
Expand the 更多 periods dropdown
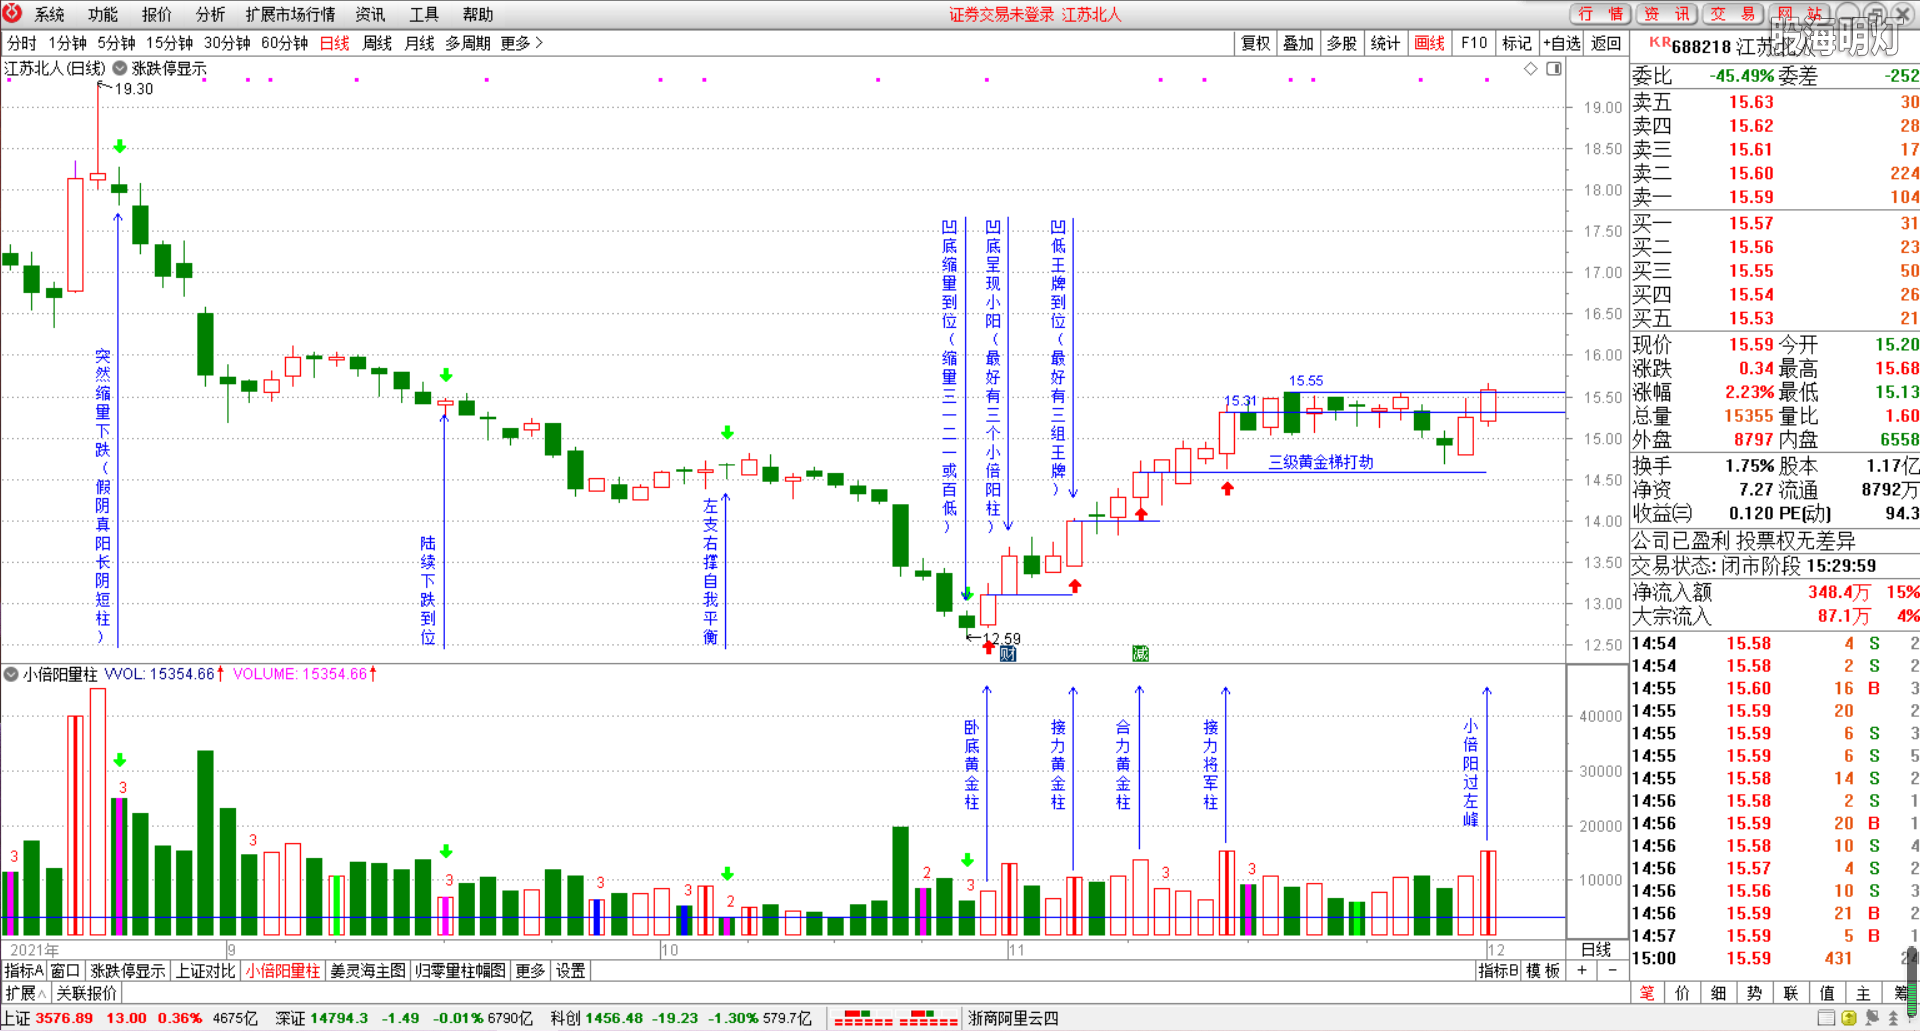coord(522,43)
